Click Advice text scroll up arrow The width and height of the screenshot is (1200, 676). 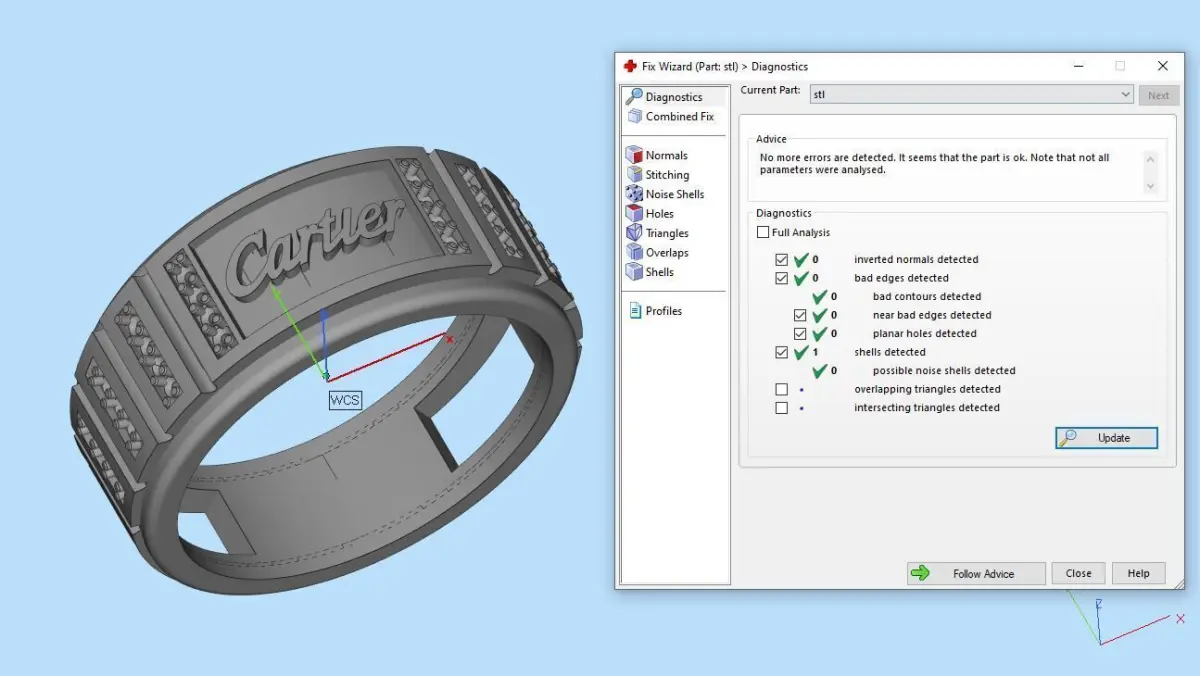coord(1150,159)
